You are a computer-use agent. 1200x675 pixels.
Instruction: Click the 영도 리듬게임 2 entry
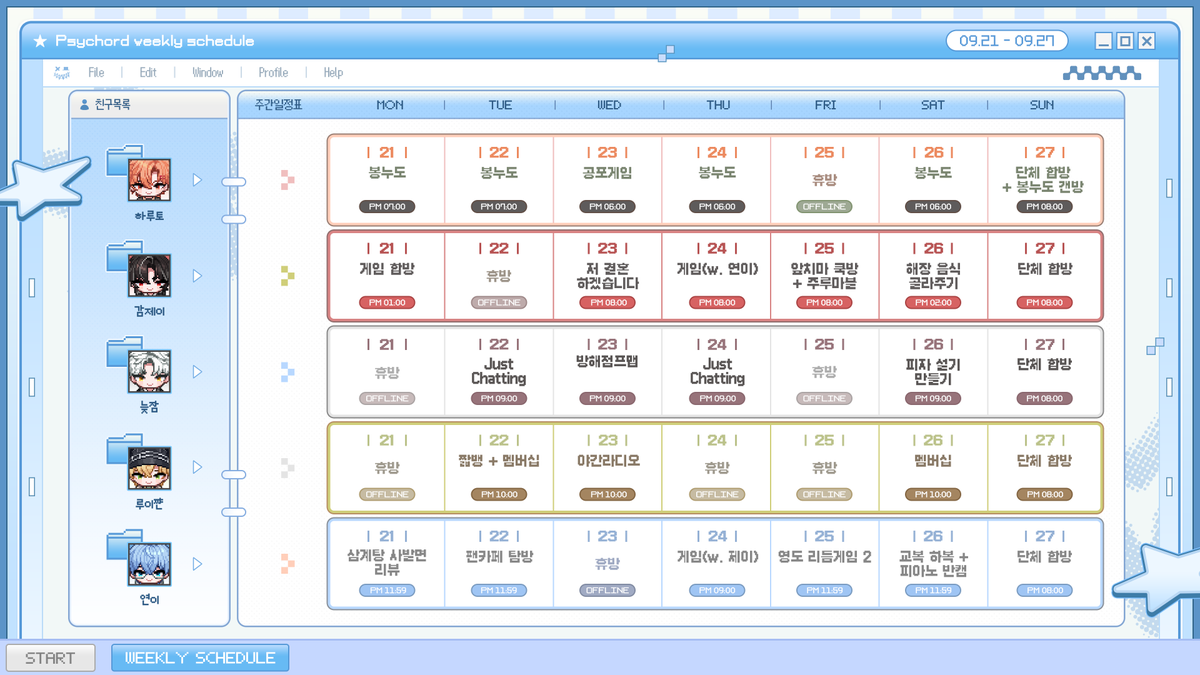pyautogui.click(x=825, y=564)
